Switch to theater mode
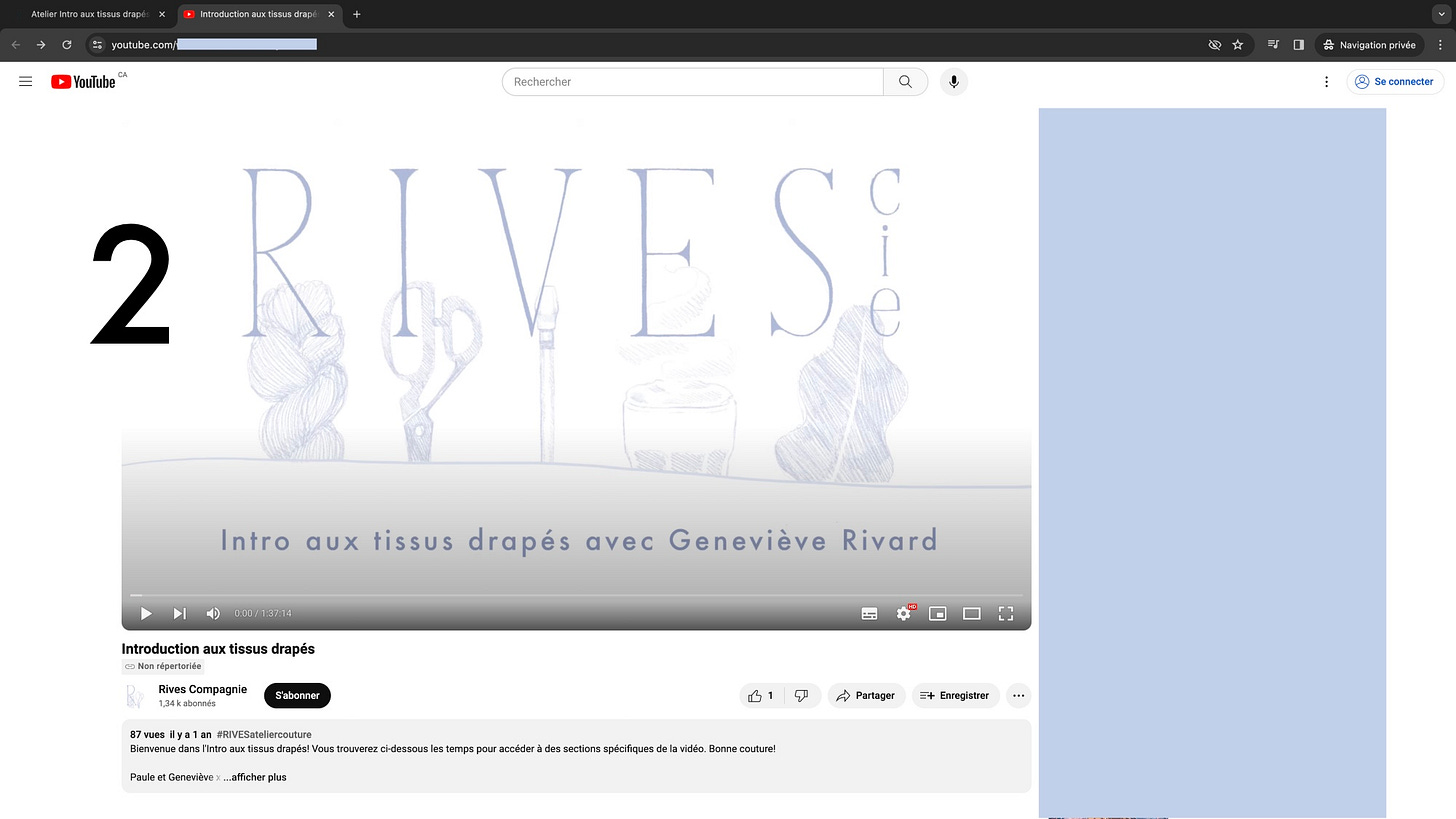Viewport: 1456px width, 819px height. (972, 613)
